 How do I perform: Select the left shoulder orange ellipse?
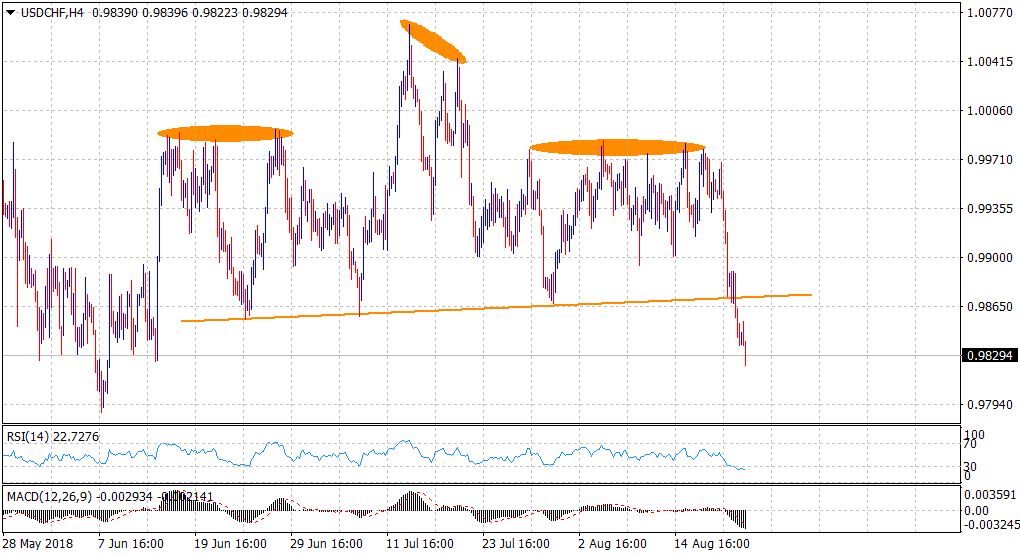225,133
